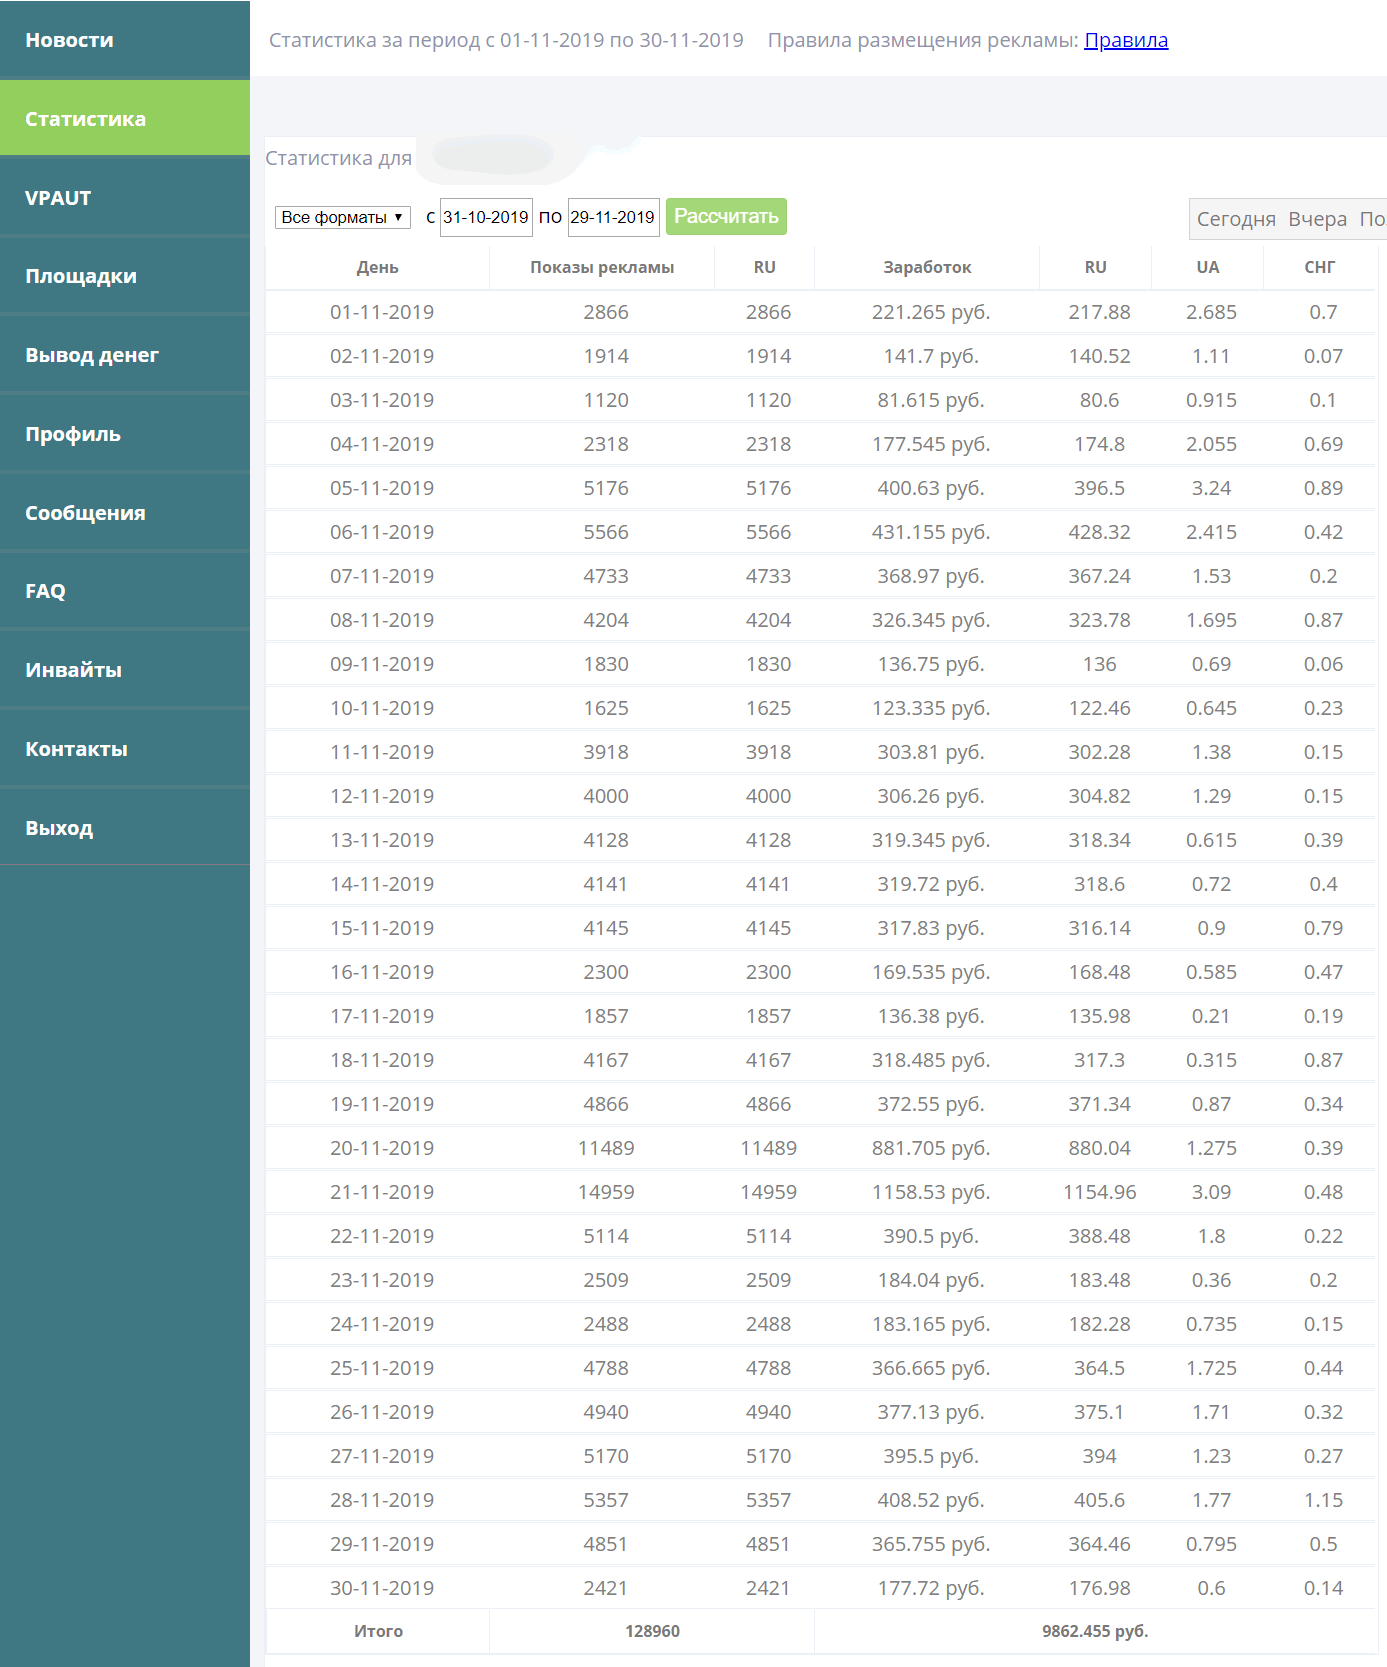
Task: Open Сообщения in the sidebar
Action: click(x=85, y=513)
